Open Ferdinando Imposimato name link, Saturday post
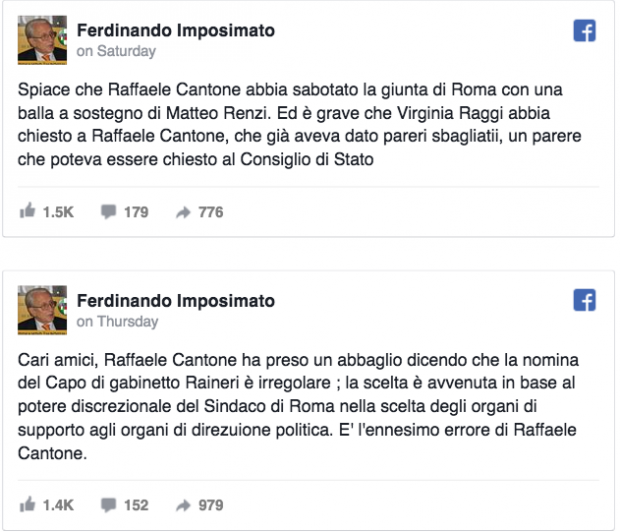Viewport: 620px width, 532px height. pyautogui.click(x=175, y=31)
